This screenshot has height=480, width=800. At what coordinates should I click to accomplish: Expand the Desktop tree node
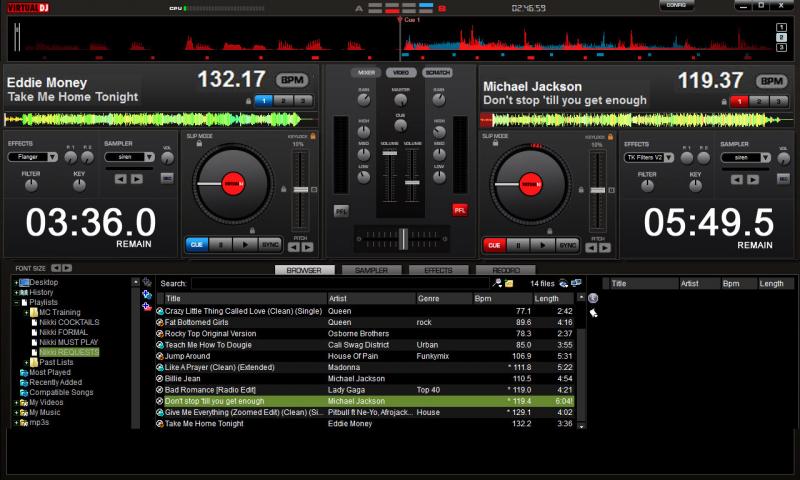[16, 282]
